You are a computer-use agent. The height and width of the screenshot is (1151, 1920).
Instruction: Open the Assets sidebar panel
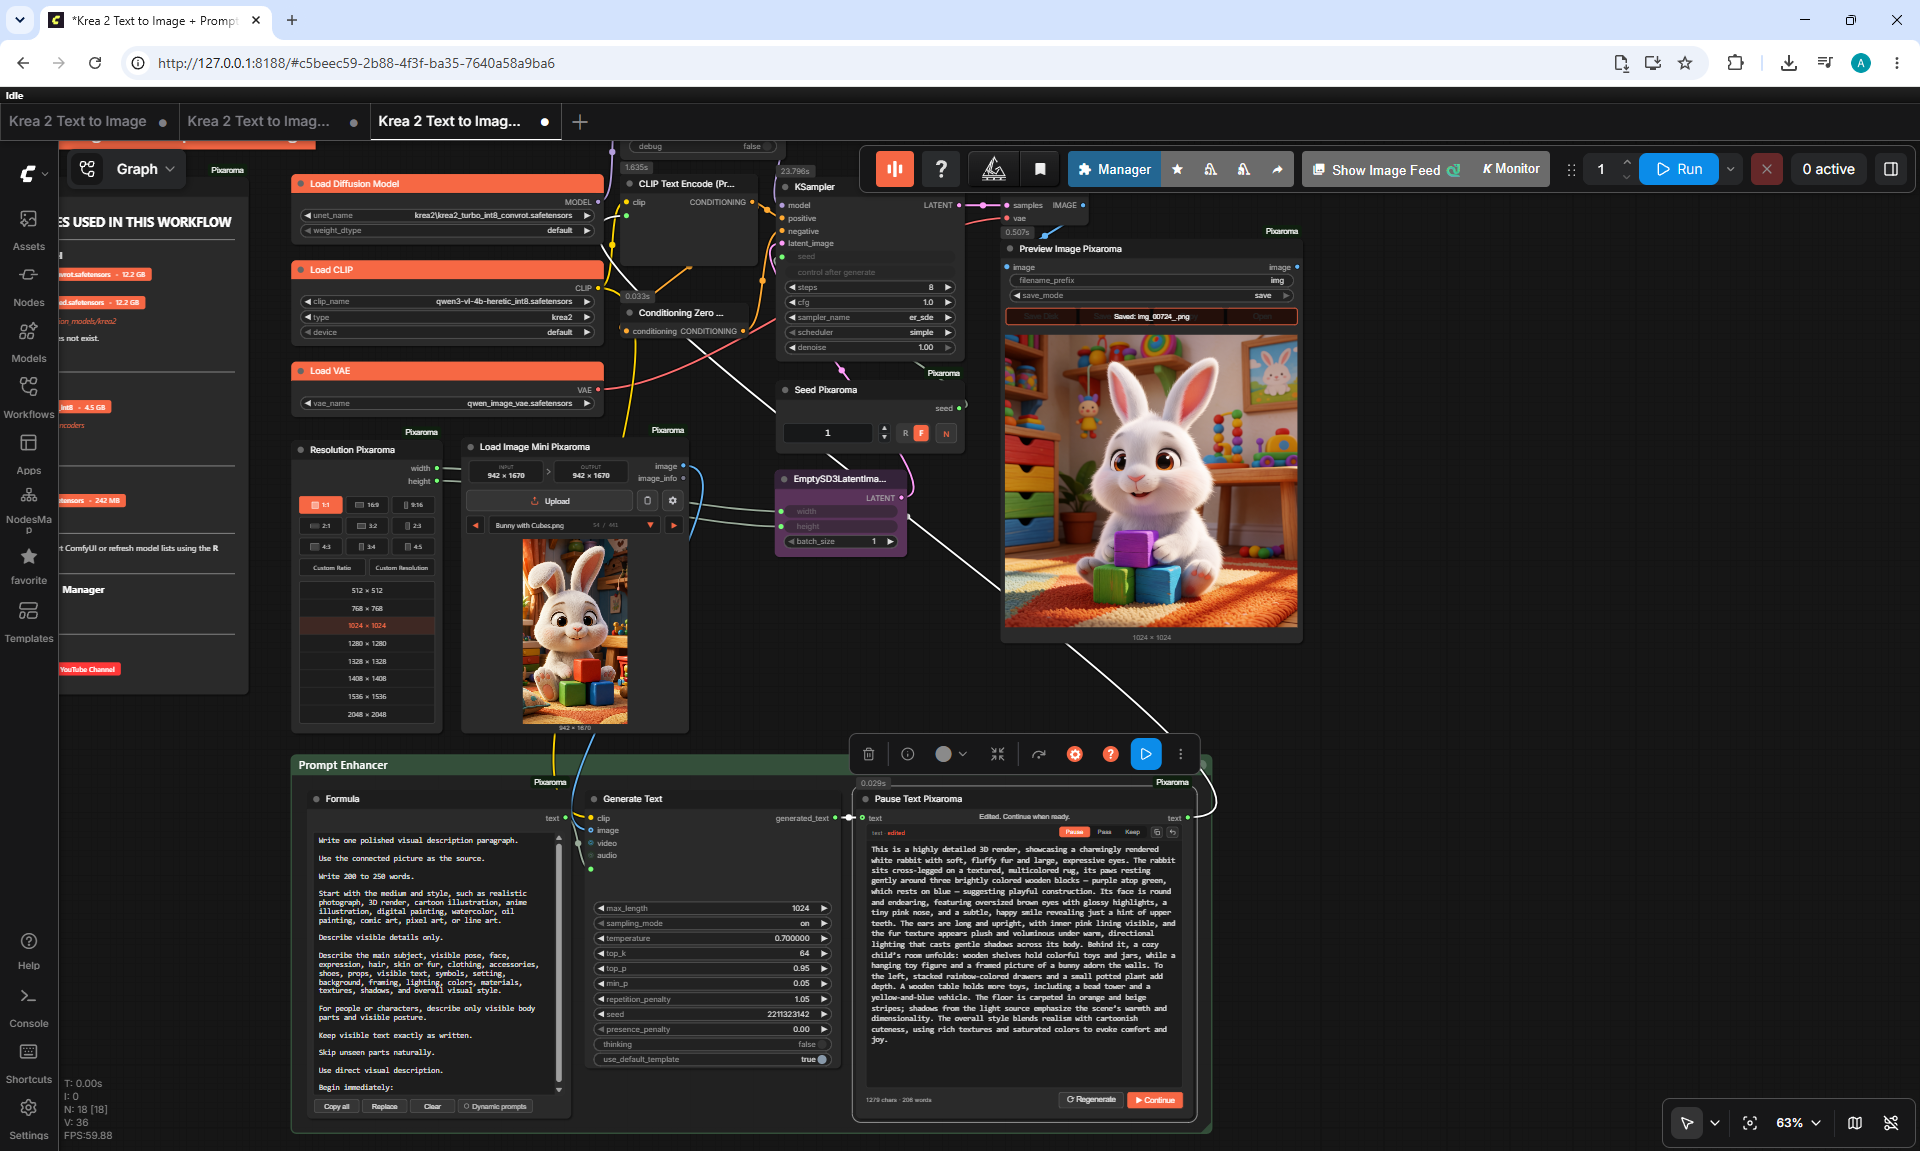click(28, 229)
